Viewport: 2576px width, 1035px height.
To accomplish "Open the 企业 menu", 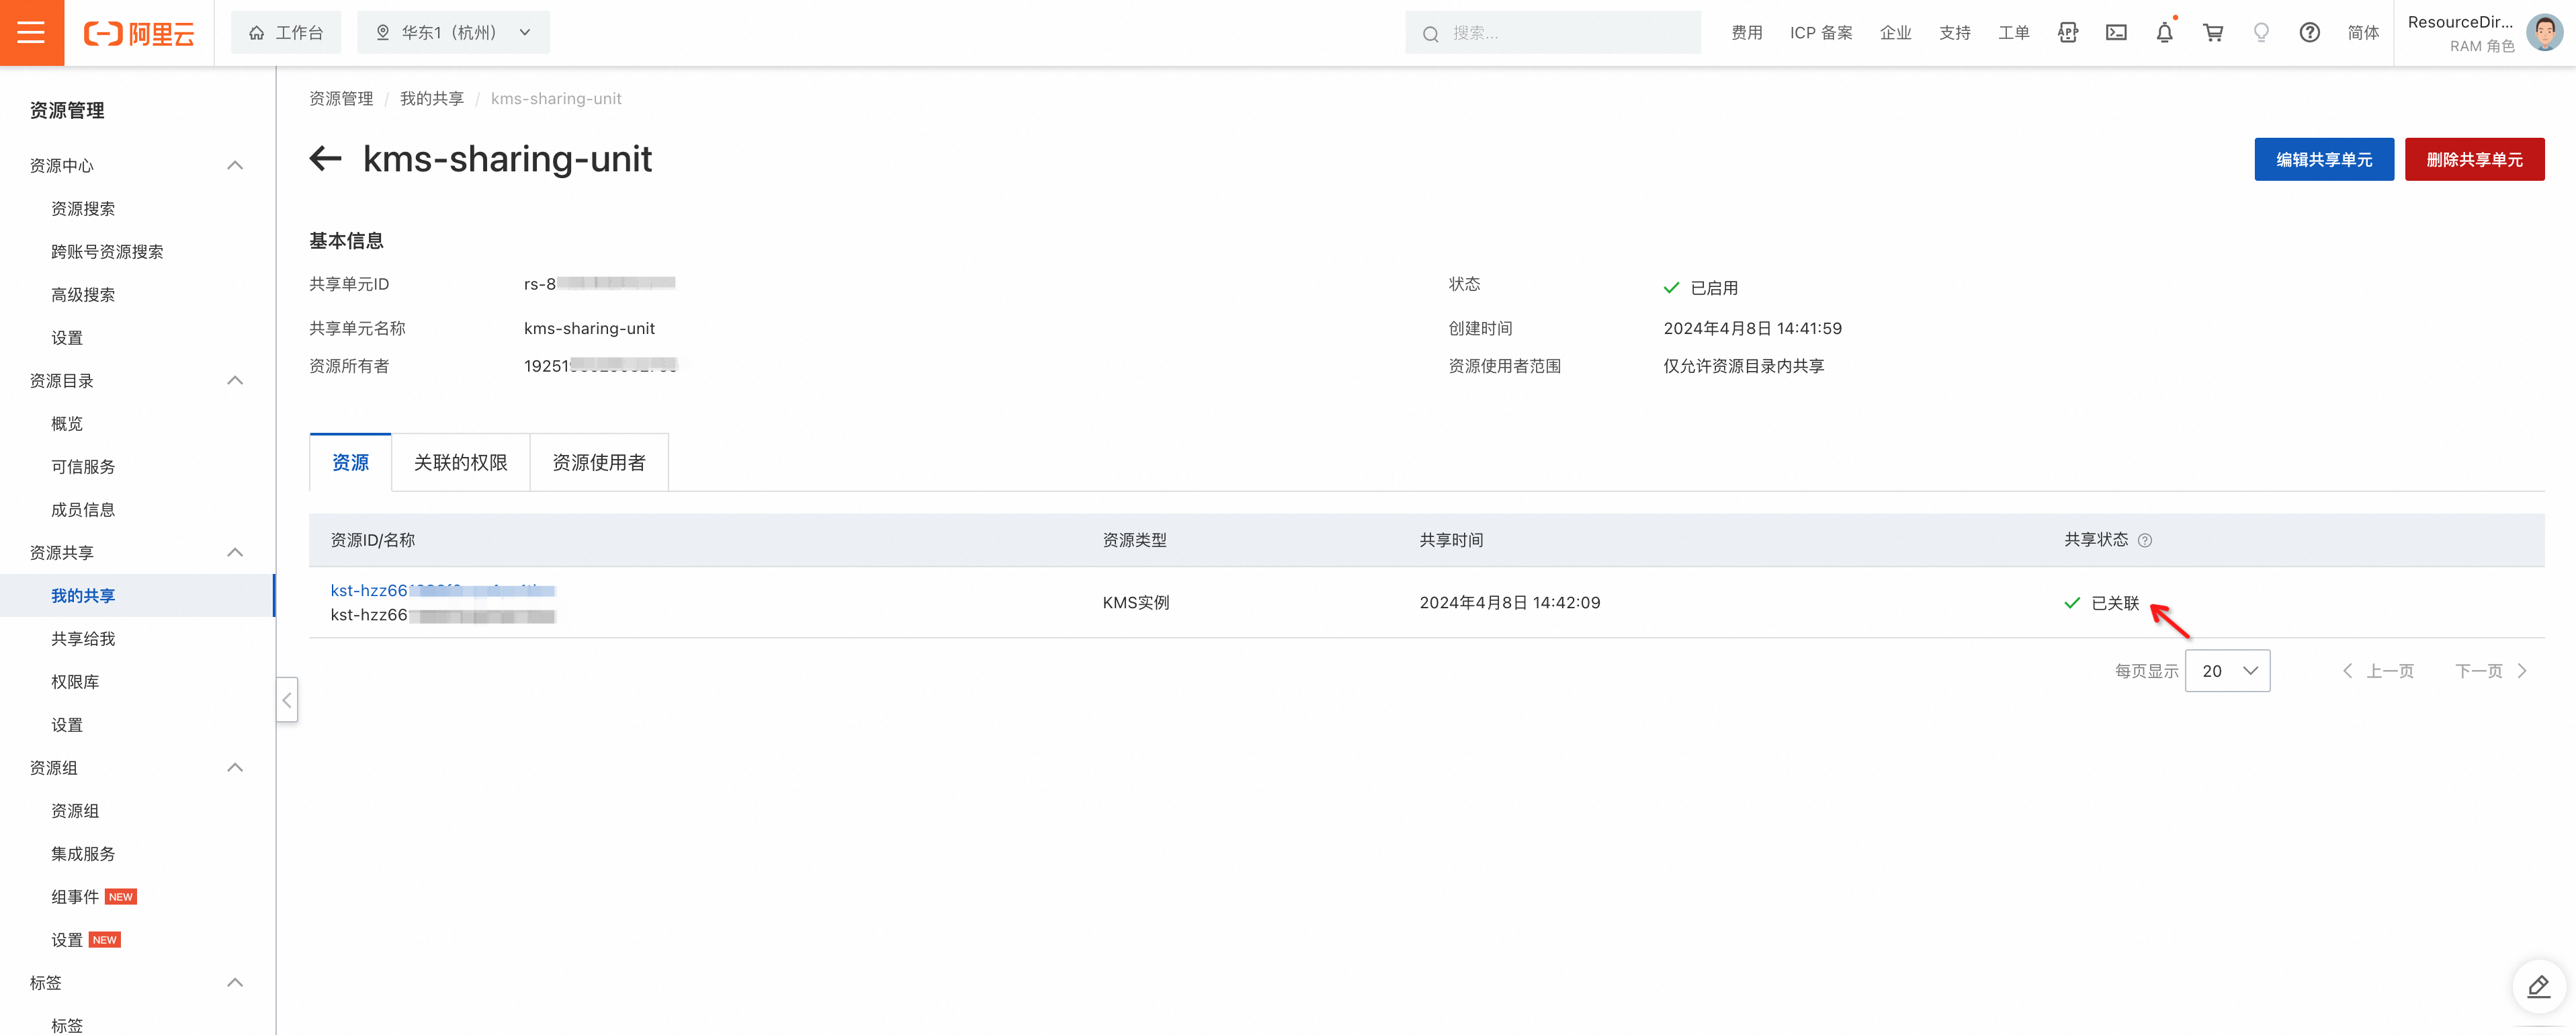I will point(1895,33).
